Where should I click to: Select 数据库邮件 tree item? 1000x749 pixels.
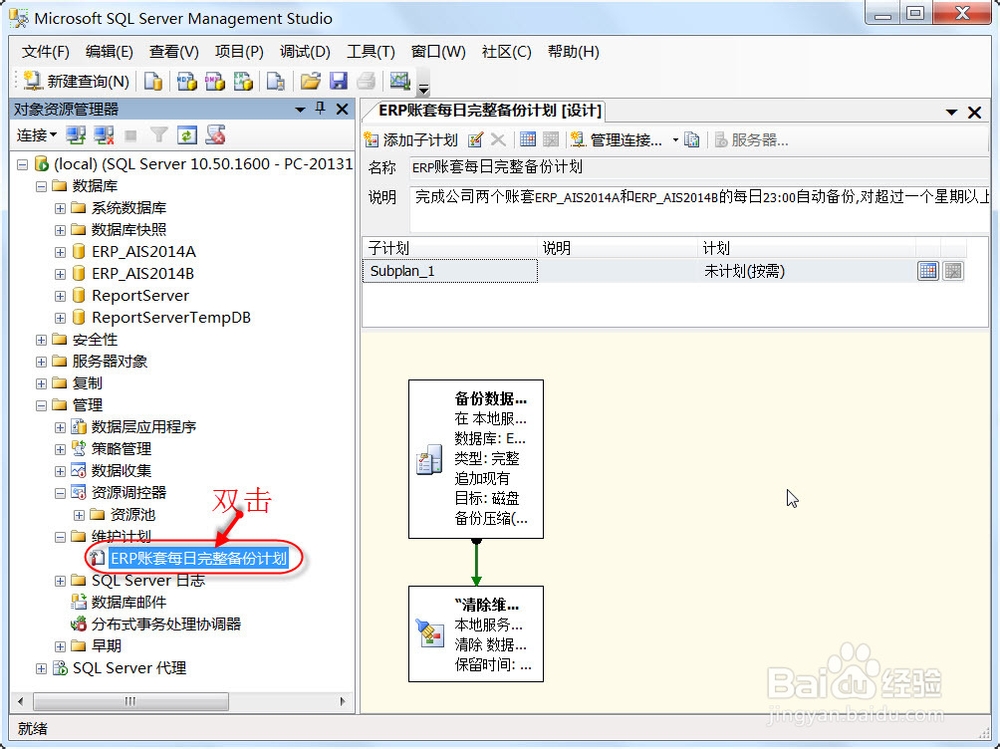[x=128, y=602]
